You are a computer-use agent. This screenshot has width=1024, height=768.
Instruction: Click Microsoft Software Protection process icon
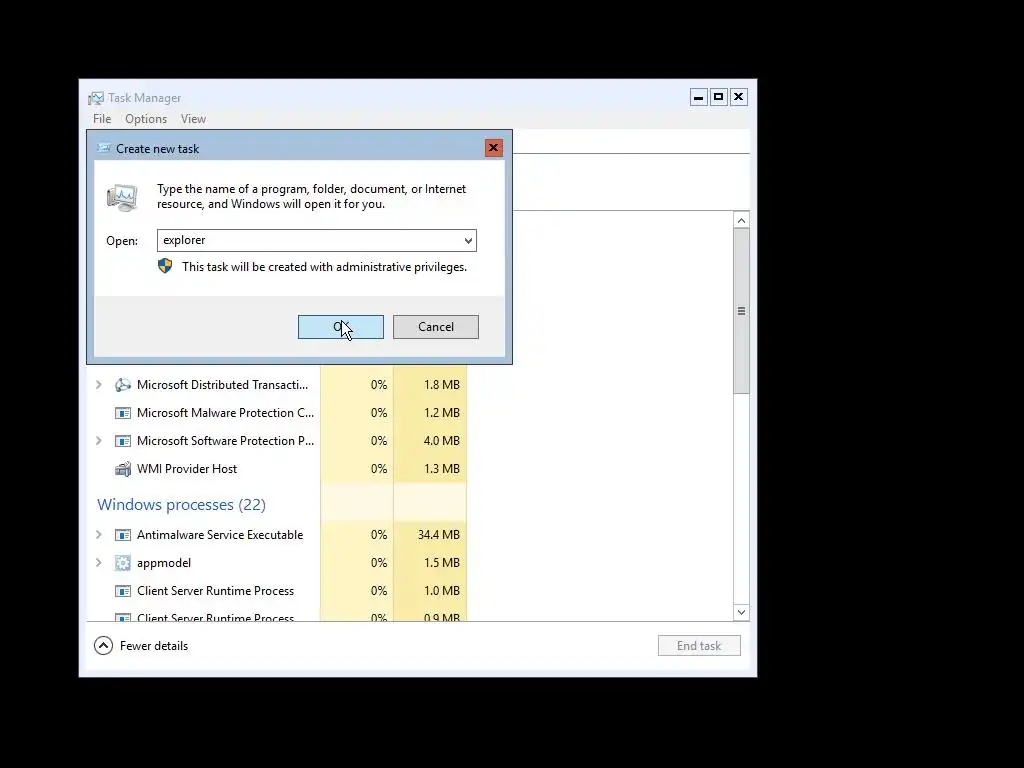123,441
